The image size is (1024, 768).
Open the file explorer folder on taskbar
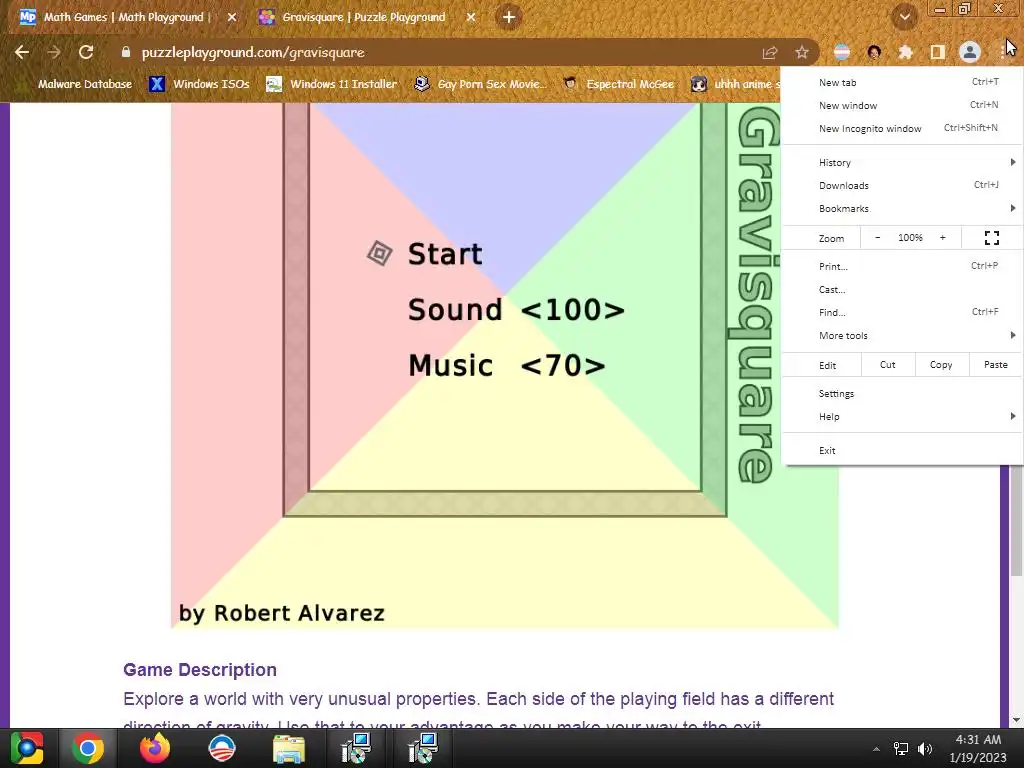click(x=288, y=748)
